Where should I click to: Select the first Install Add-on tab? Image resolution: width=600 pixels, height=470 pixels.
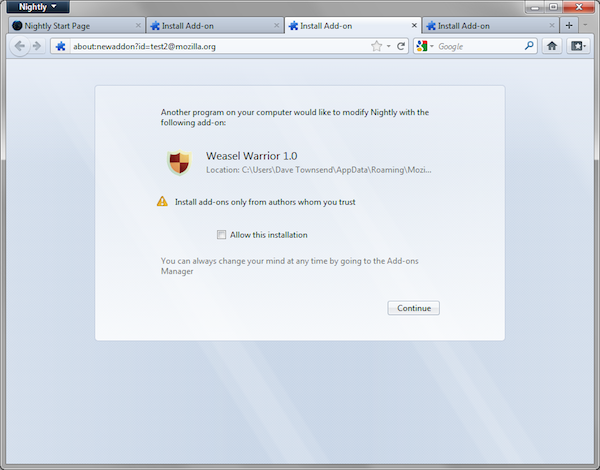click(215, 26)
